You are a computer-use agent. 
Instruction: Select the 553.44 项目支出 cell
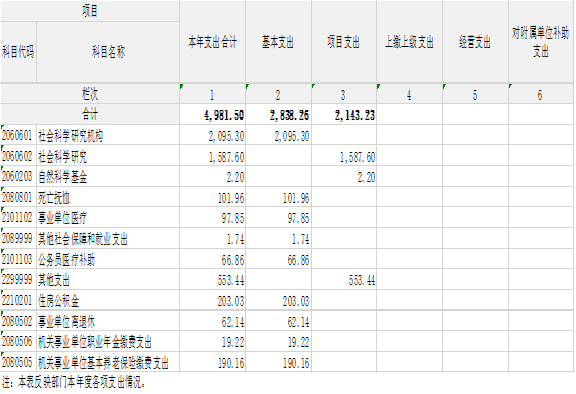point(344,280)
